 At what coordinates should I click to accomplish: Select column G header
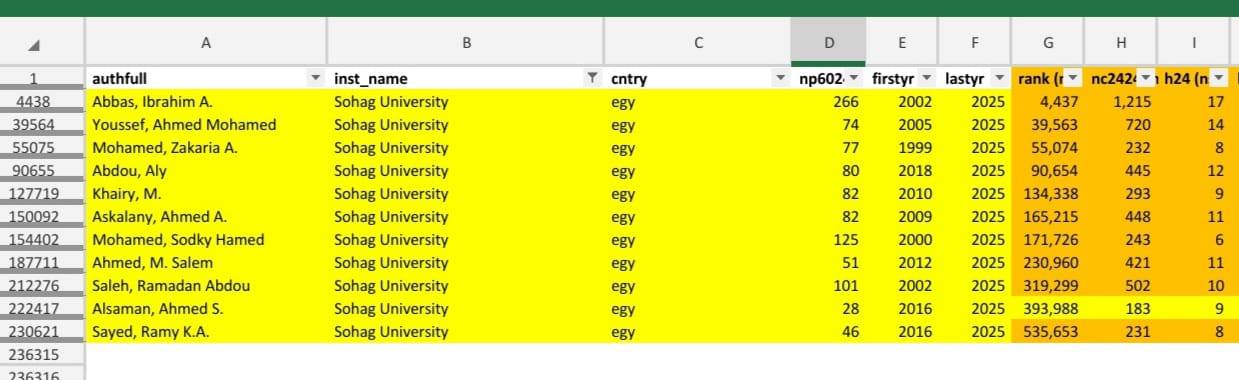click(x=1048, y=42)
